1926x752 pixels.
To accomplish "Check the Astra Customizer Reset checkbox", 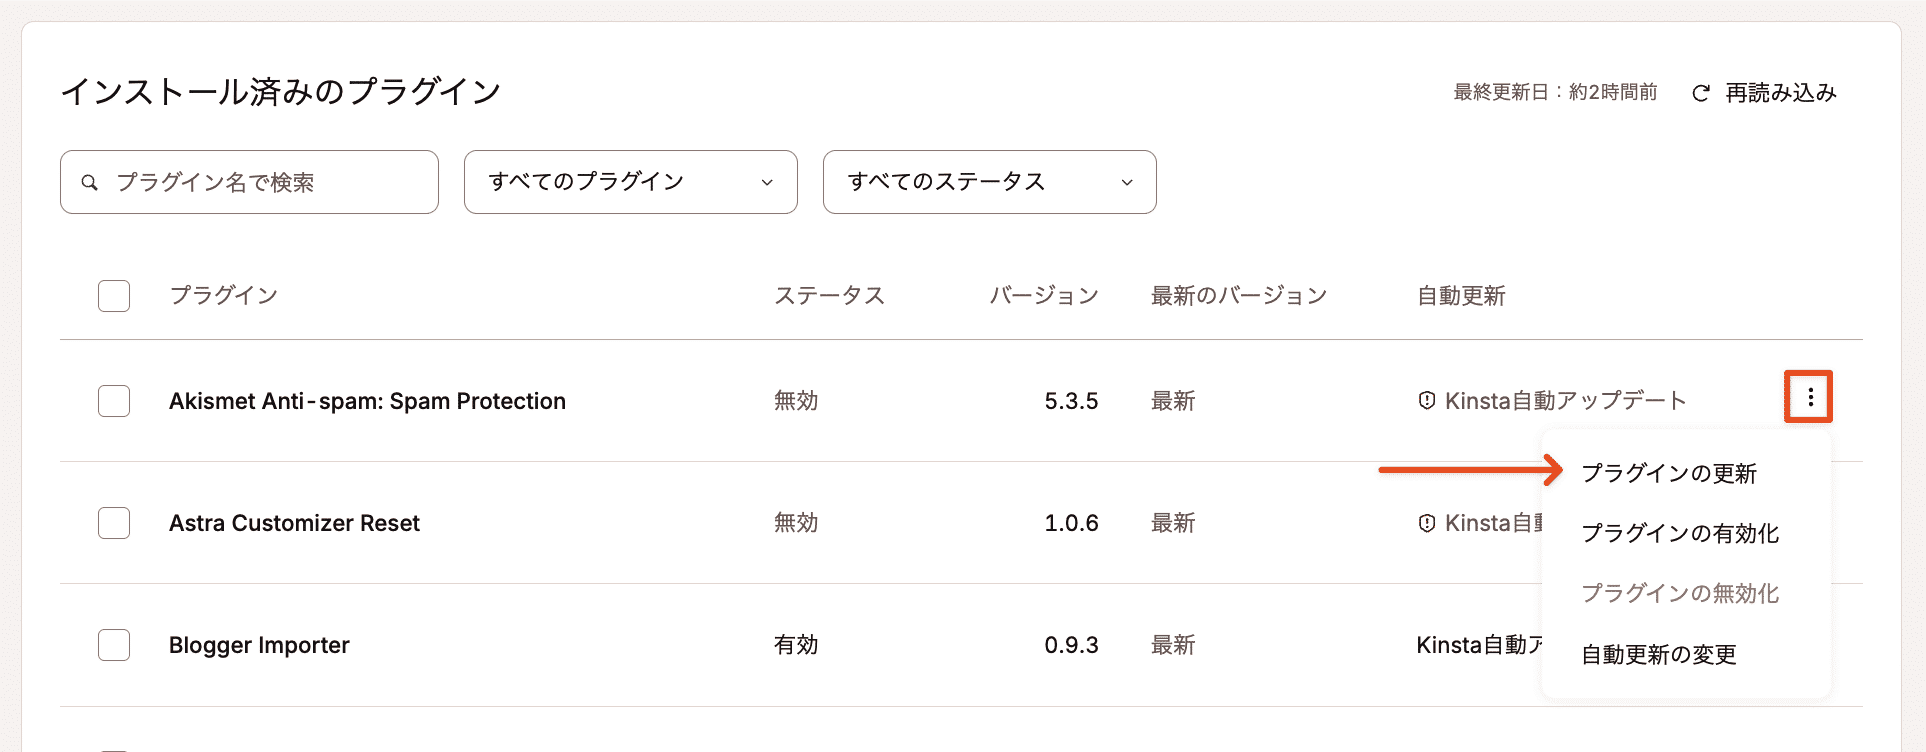I will [x=113, y=522].
